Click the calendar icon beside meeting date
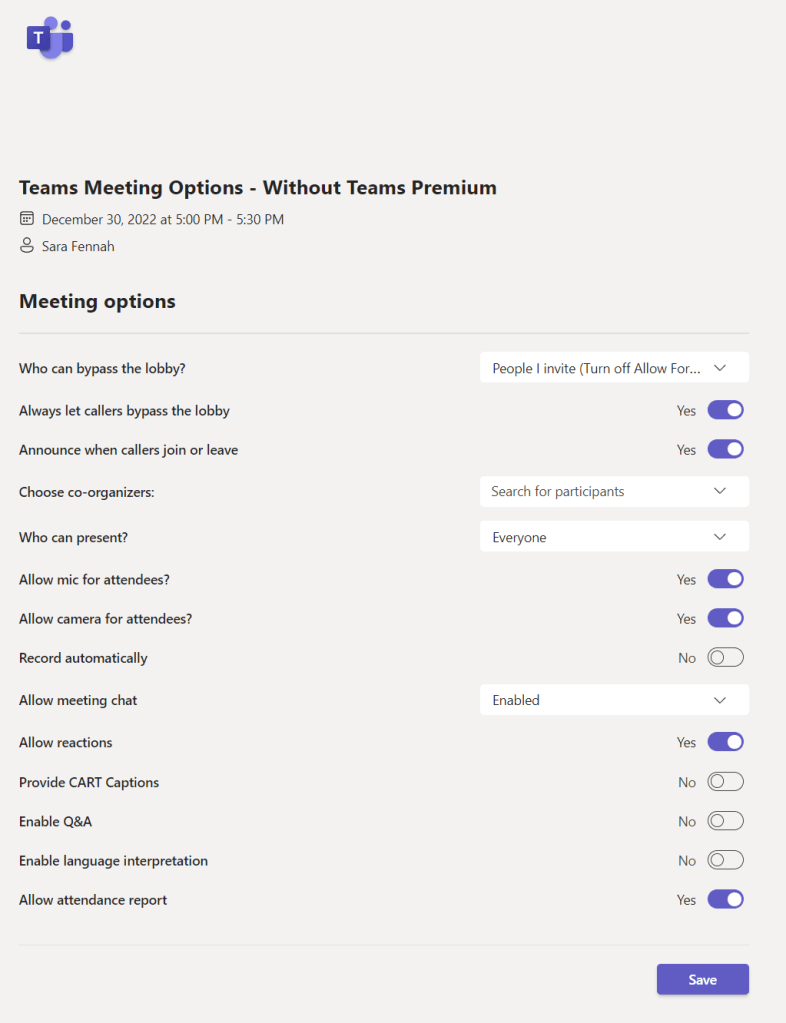The image size is (786, 1023). pyautogui.click(x=27, y=219)
